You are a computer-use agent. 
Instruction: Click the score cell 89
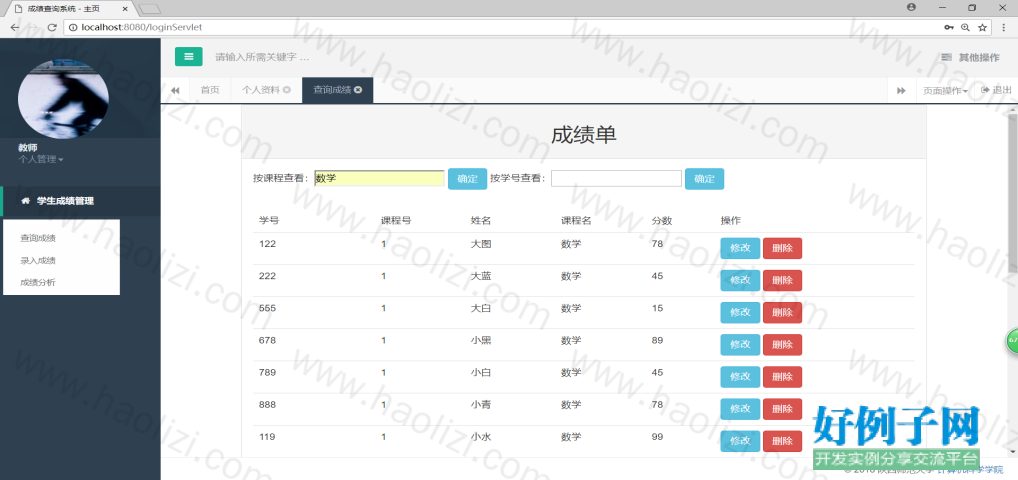point(657,340)
